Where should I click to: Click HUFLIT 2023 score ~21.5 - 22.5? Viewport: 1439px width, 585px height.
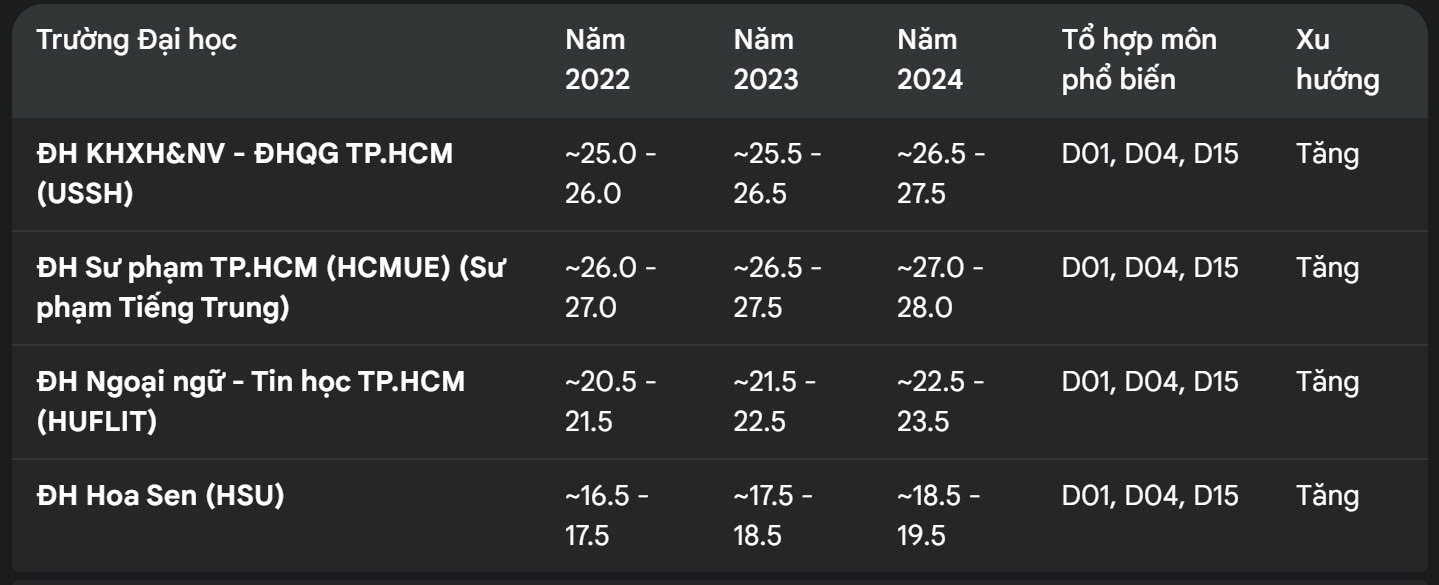[x=775, y=402]
